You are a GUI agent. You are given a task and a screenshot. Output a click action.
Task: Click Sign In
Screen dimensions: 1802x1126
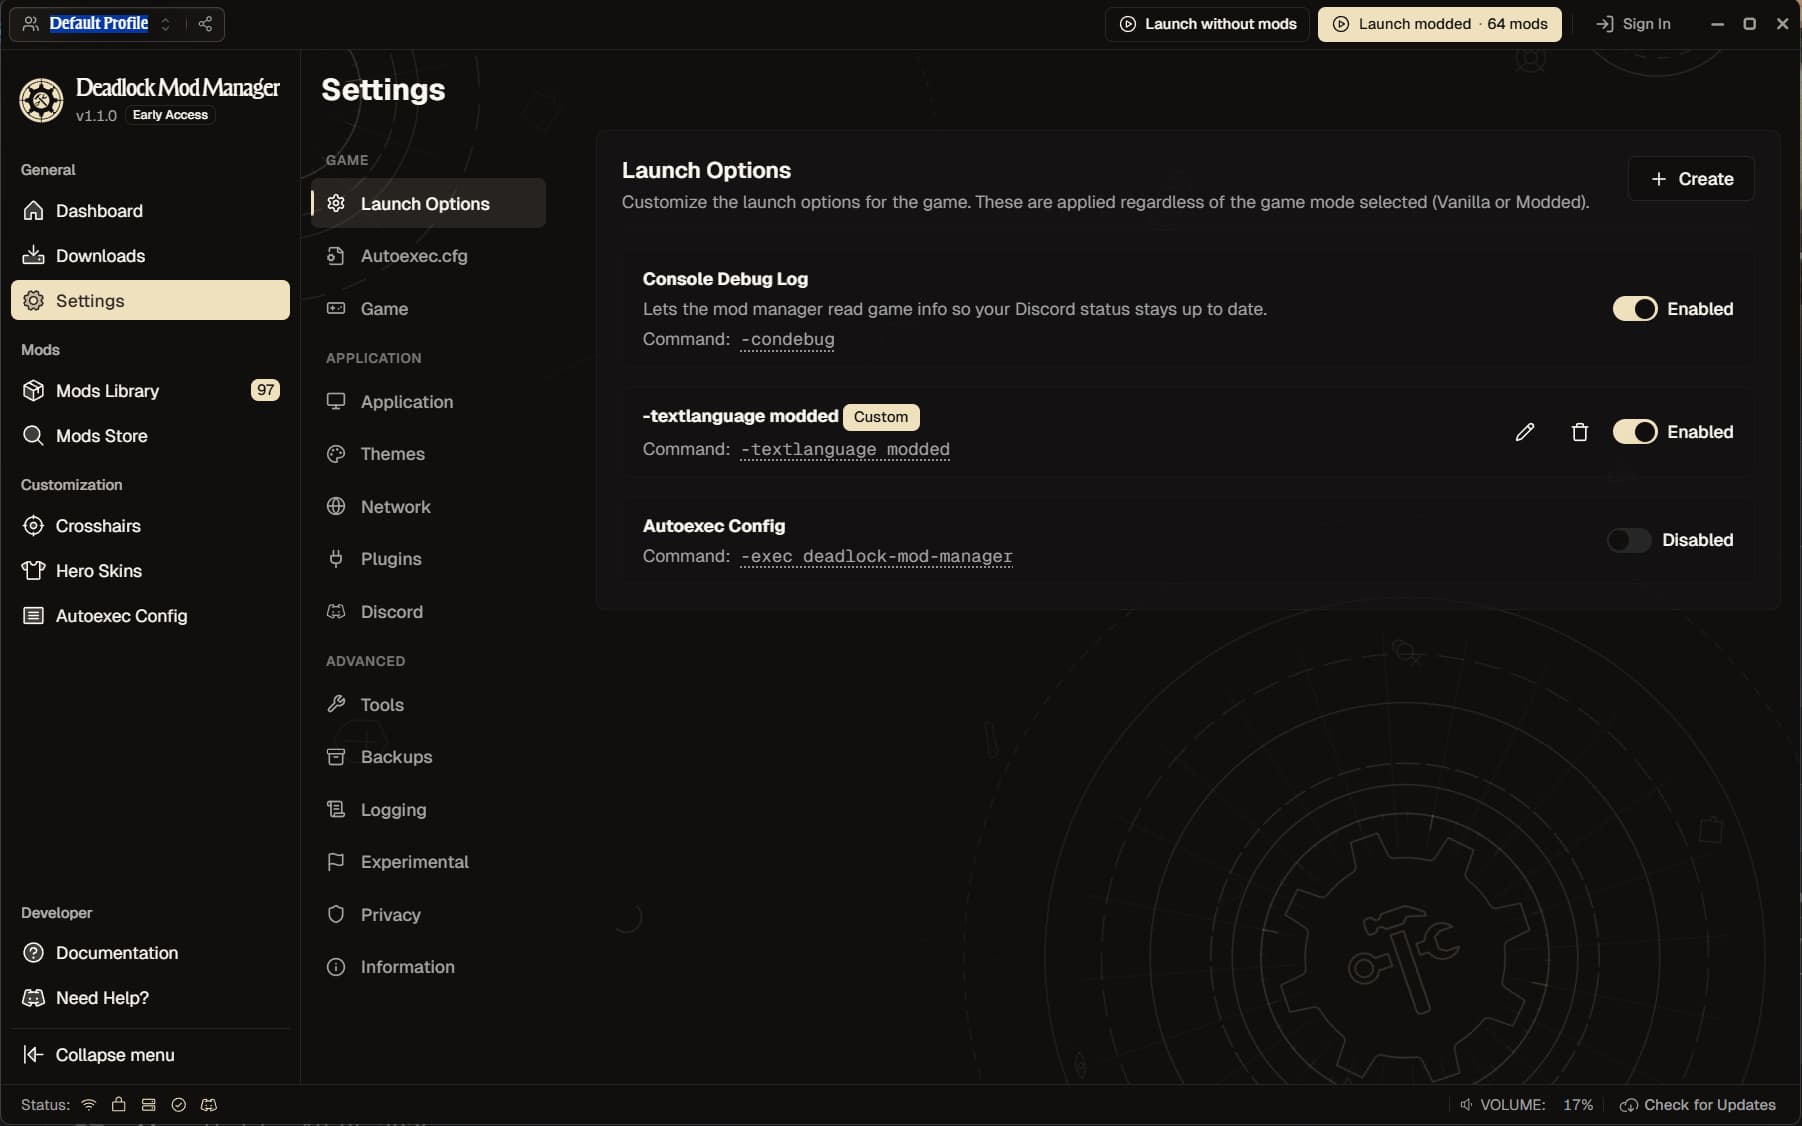pos(1633,24)
